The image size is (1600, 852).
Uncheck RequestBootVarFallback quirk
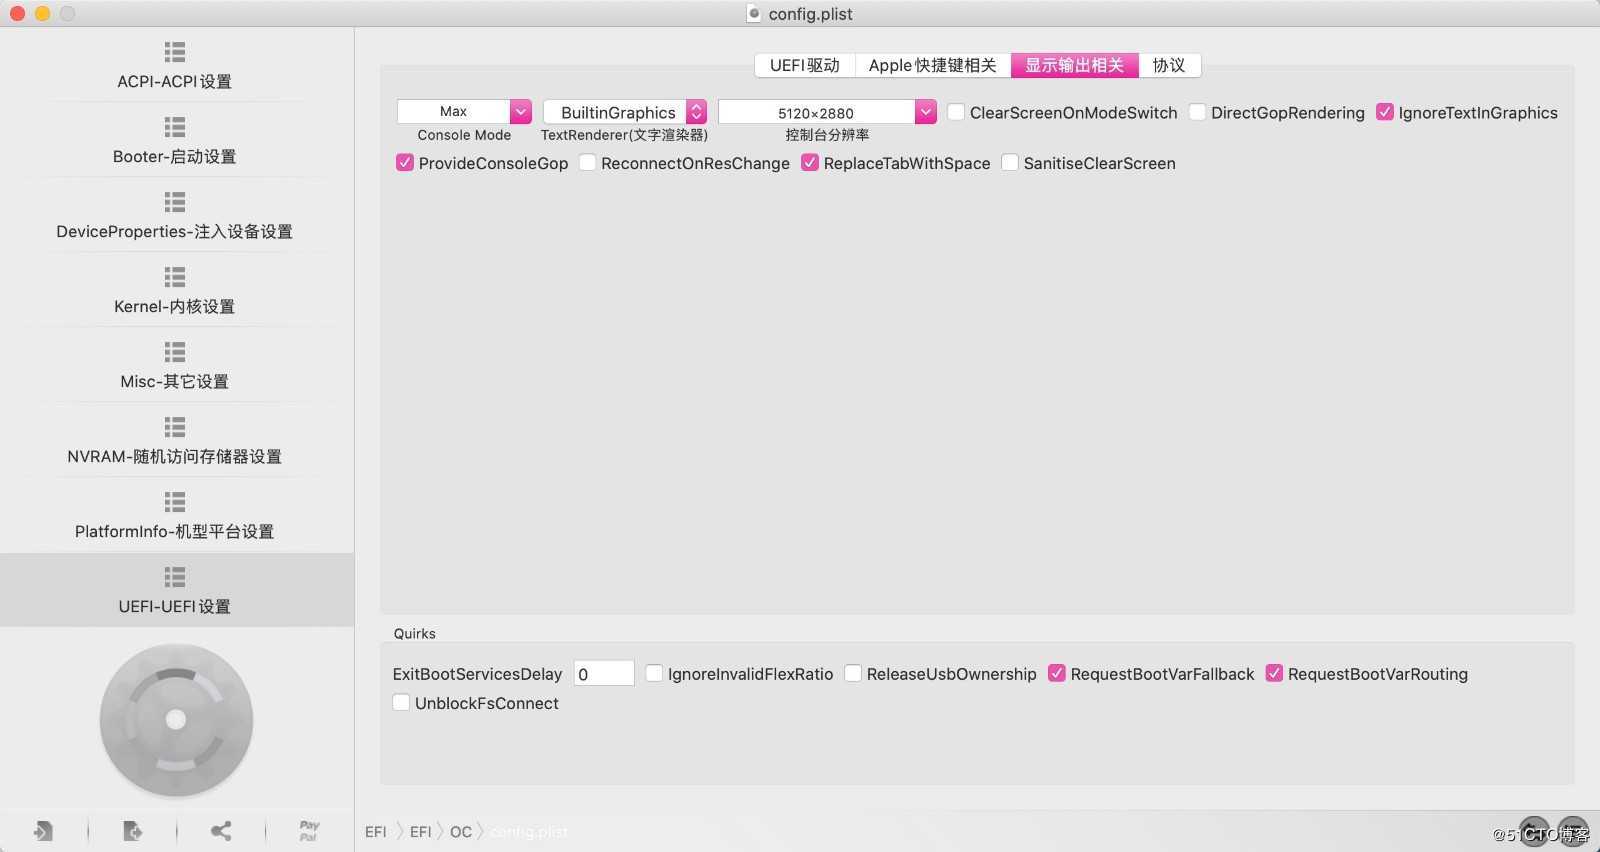[x=1057, y=673]
